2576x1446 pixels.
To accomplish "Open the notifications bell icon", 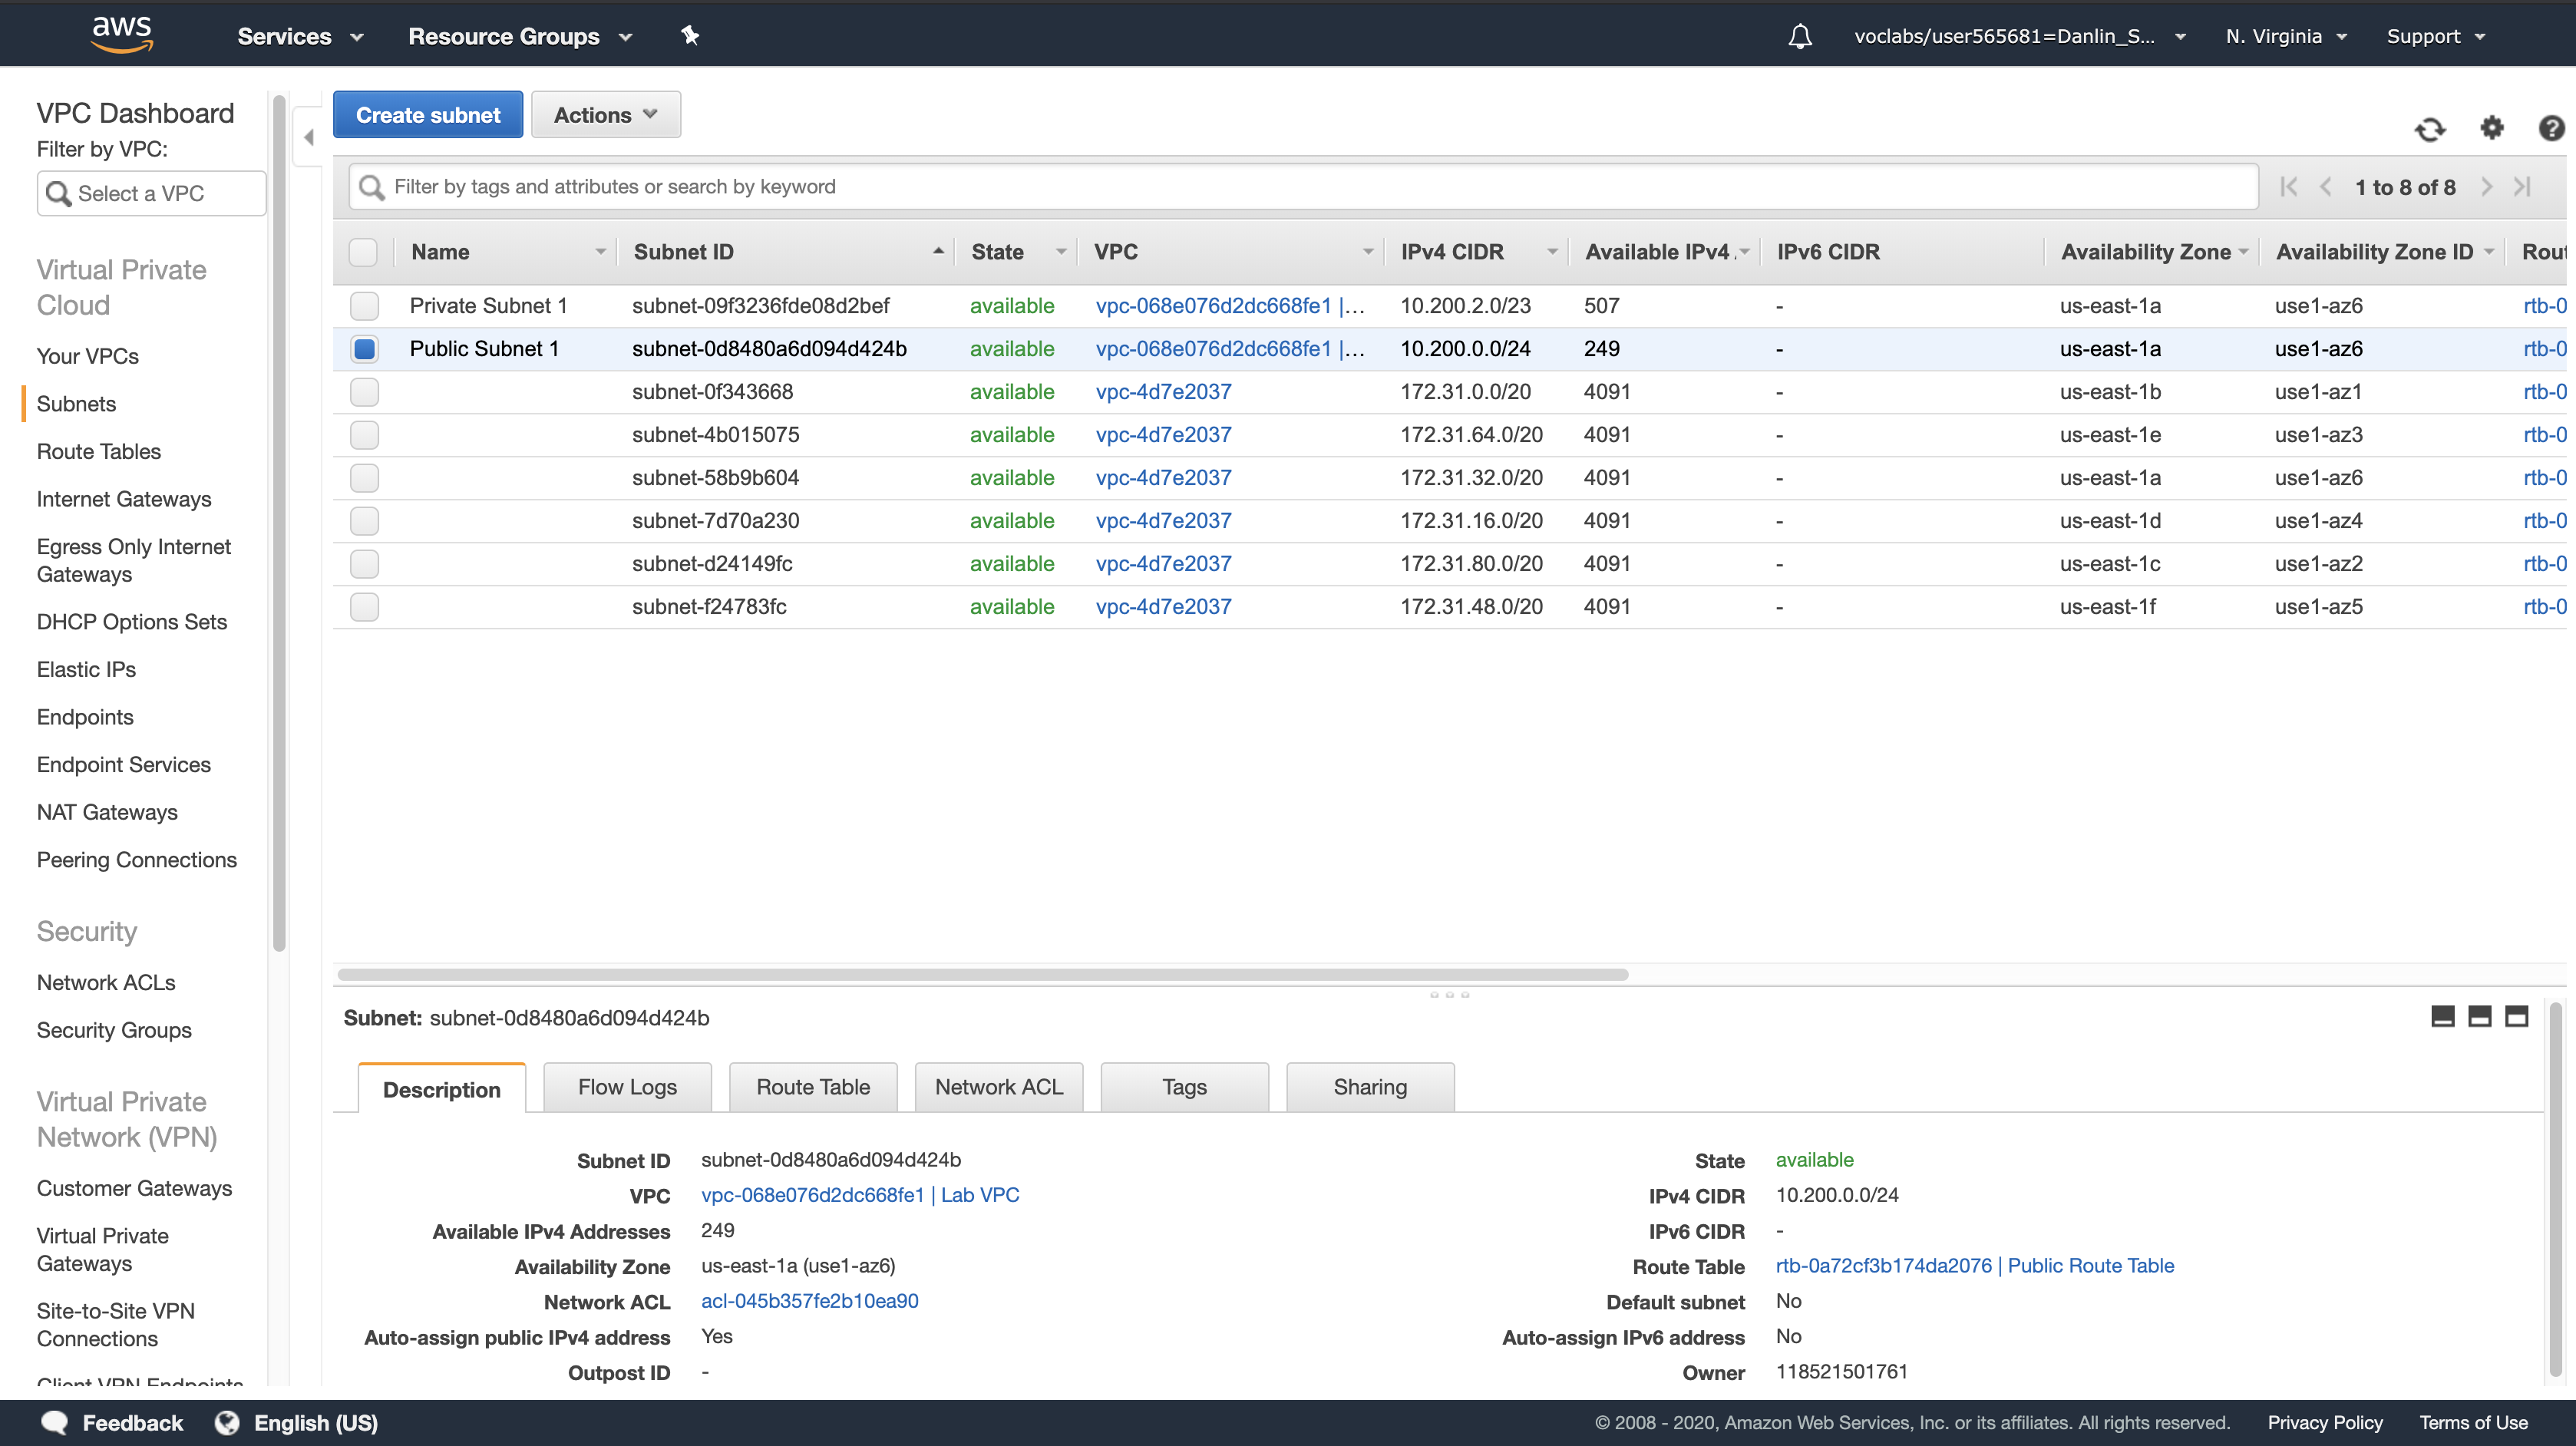I will 1800,36.
